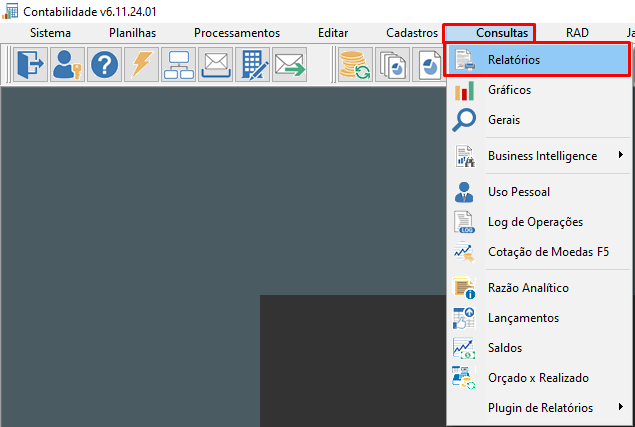Select Cotação de Moedas F5
The width and height of the screenshot is (635, 427).
point(538,252)
